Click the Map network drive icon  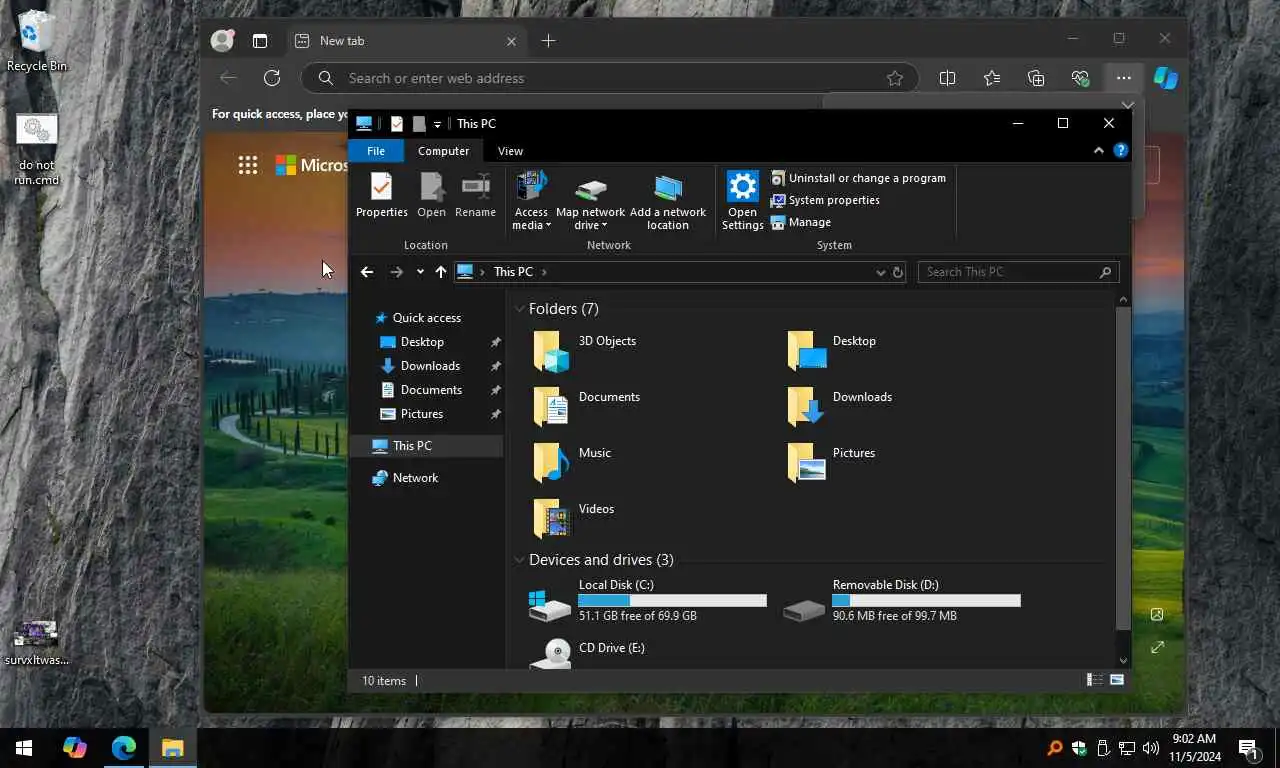(590, 188)
